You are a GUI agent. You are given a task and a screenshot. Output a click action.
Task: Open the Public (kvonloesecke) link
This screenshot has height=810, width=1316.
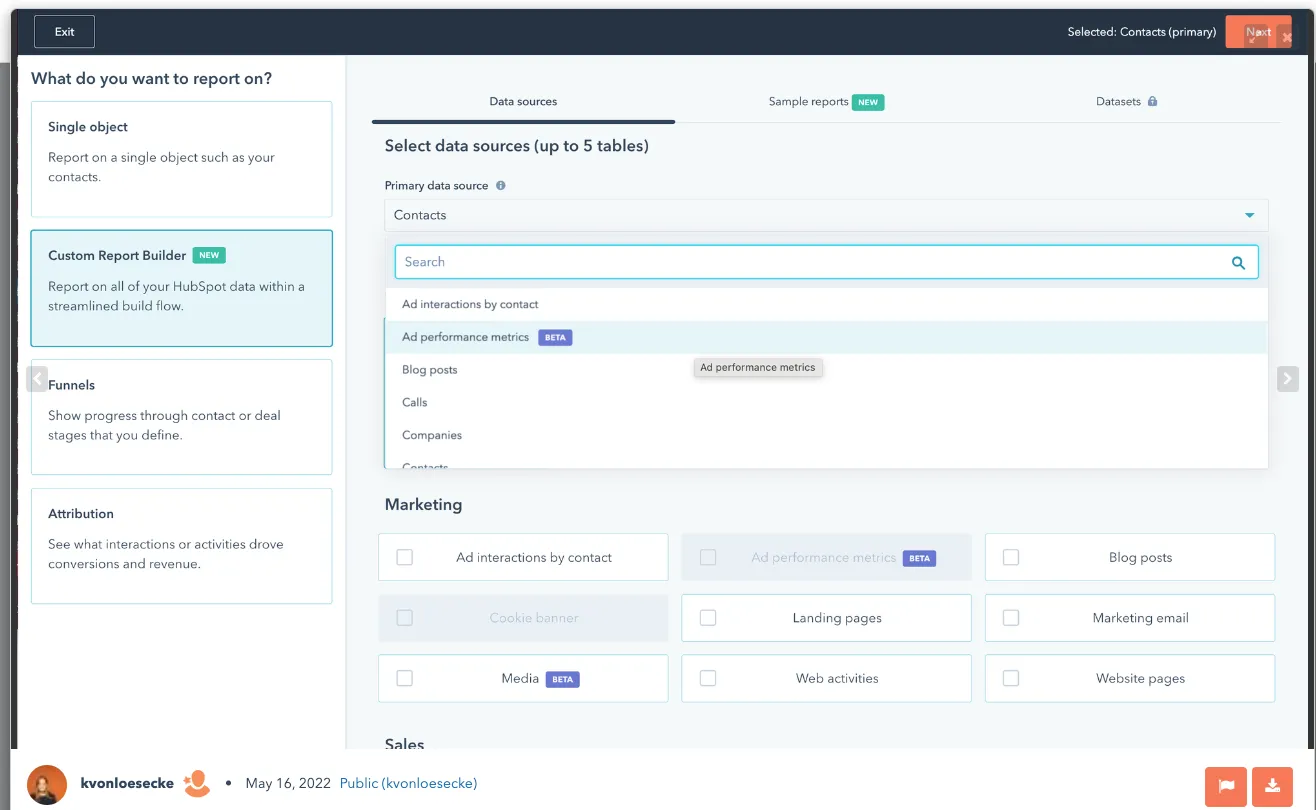408,783
